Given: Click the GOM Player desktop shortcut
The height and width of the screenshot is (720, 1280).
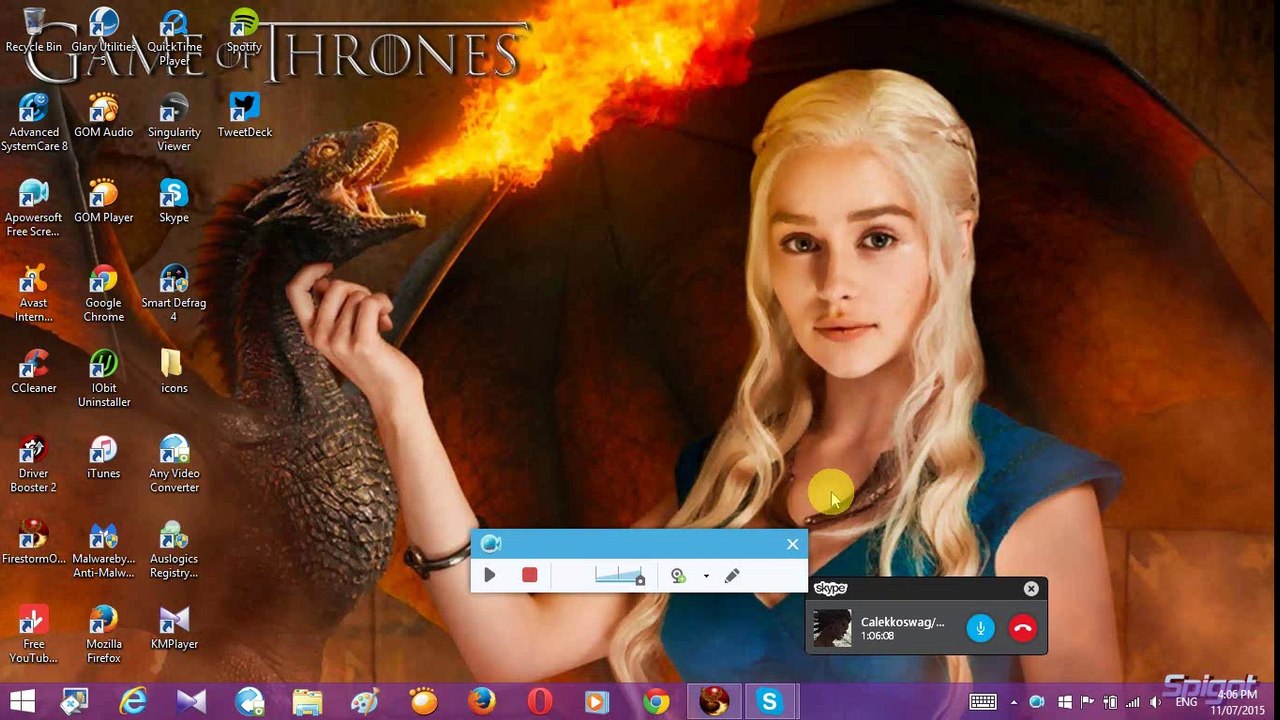Looking at the screenshot, I should pyautogui.click(x=103, y=201).
